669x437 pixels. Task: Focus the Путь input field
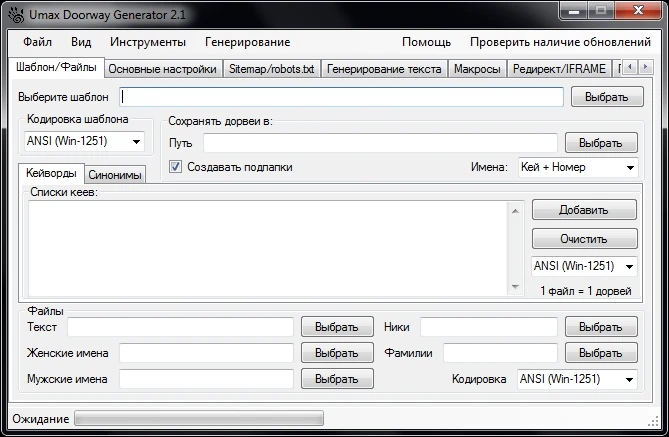pyautogui.click(x=381, y=143)
